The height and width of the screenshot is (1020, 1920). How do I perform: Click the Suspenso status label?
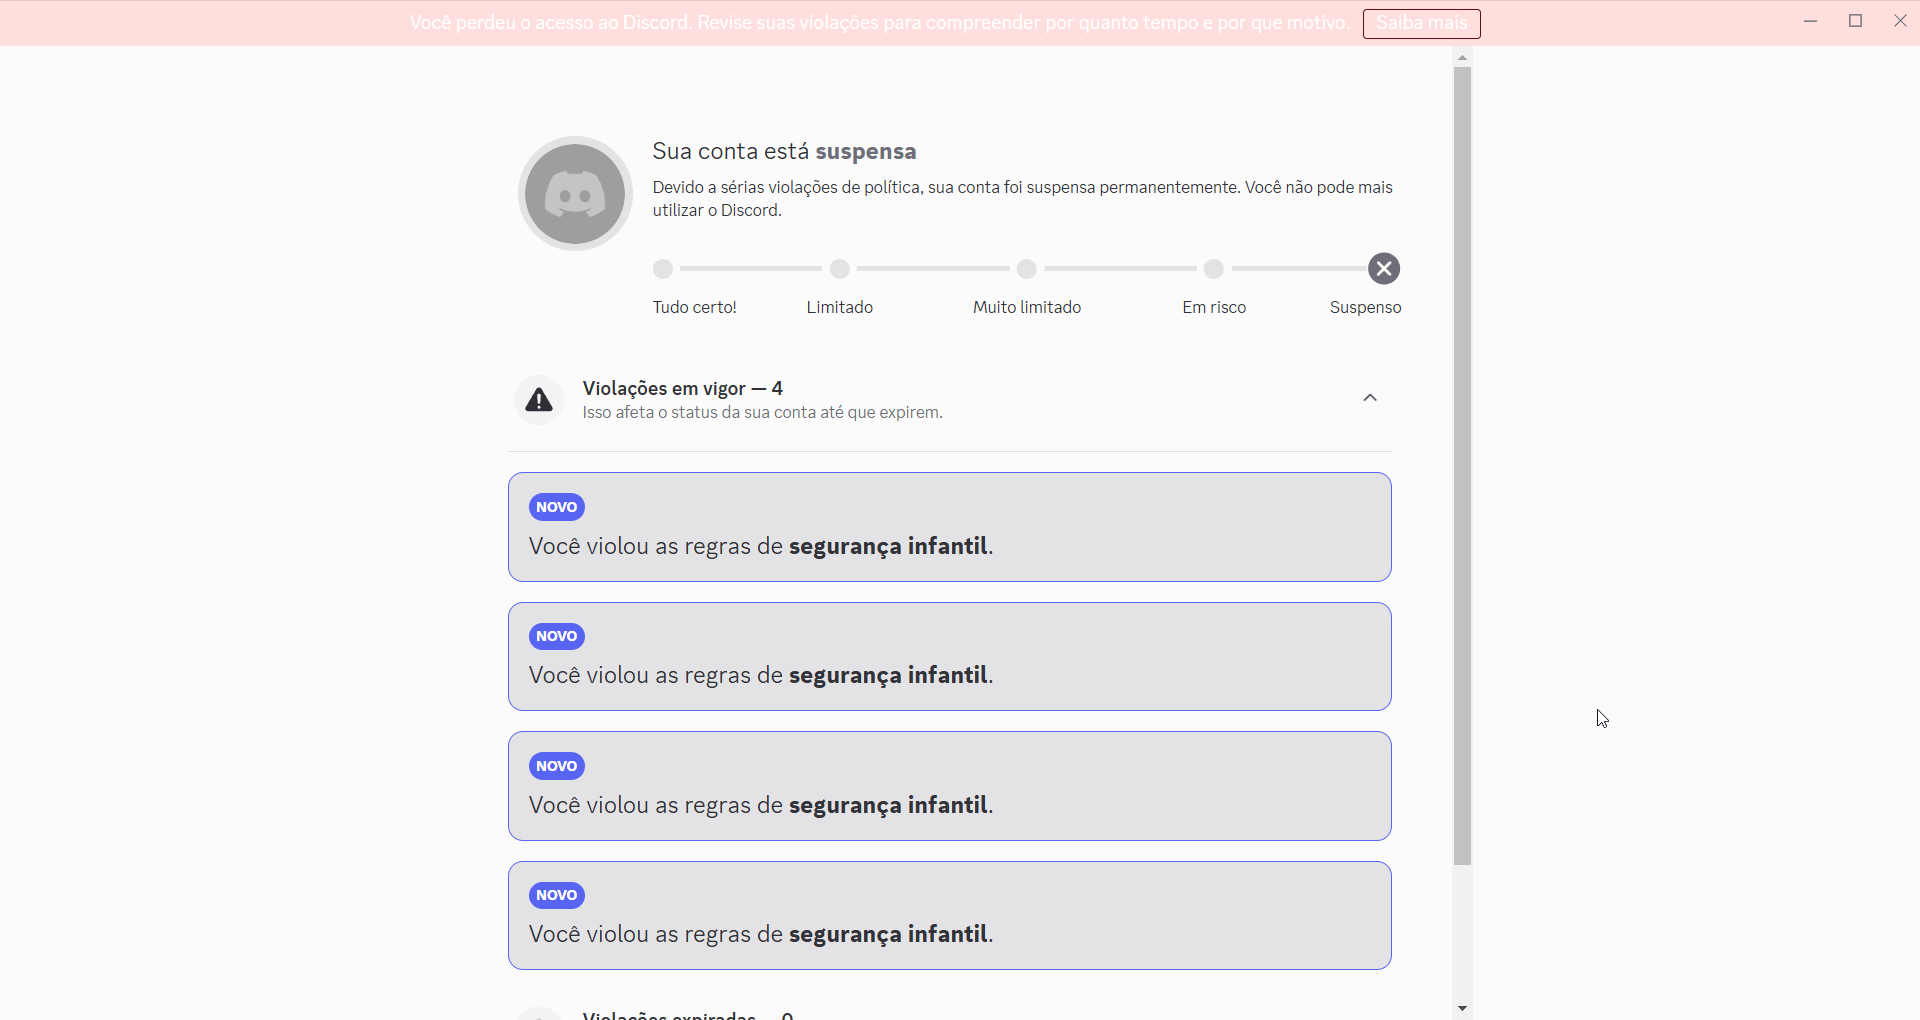[x=1365, y=307]
